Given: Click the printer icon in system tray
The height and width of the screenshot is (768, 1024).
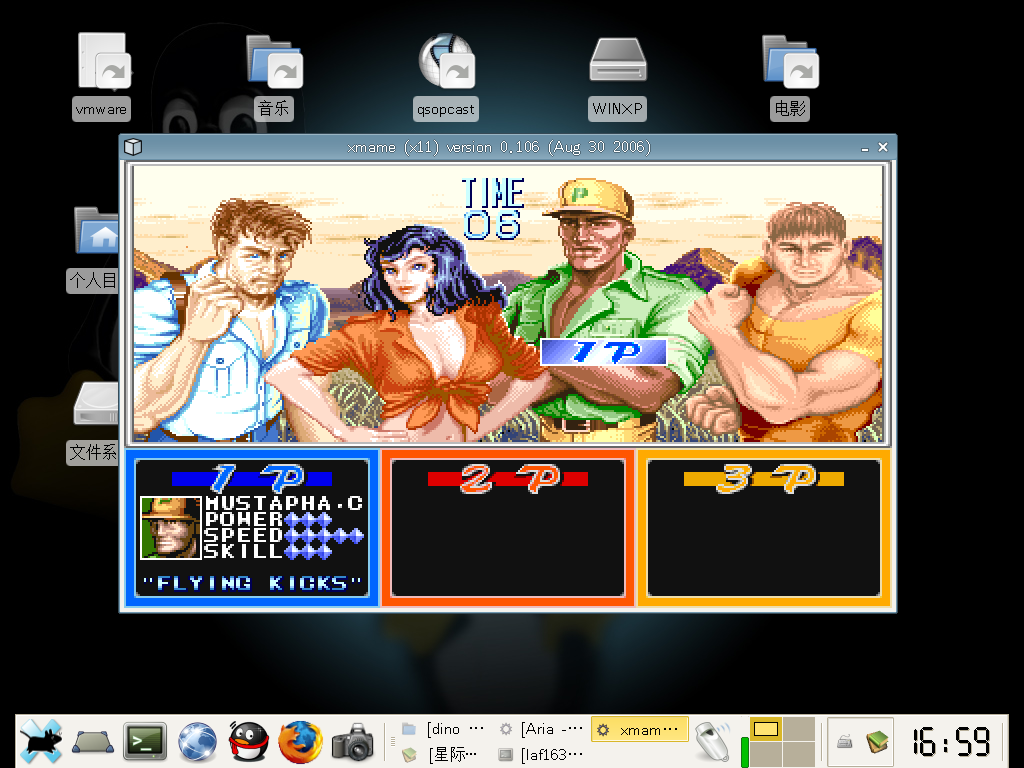Looking at the screenshot, I should click(x=844, y=741).
